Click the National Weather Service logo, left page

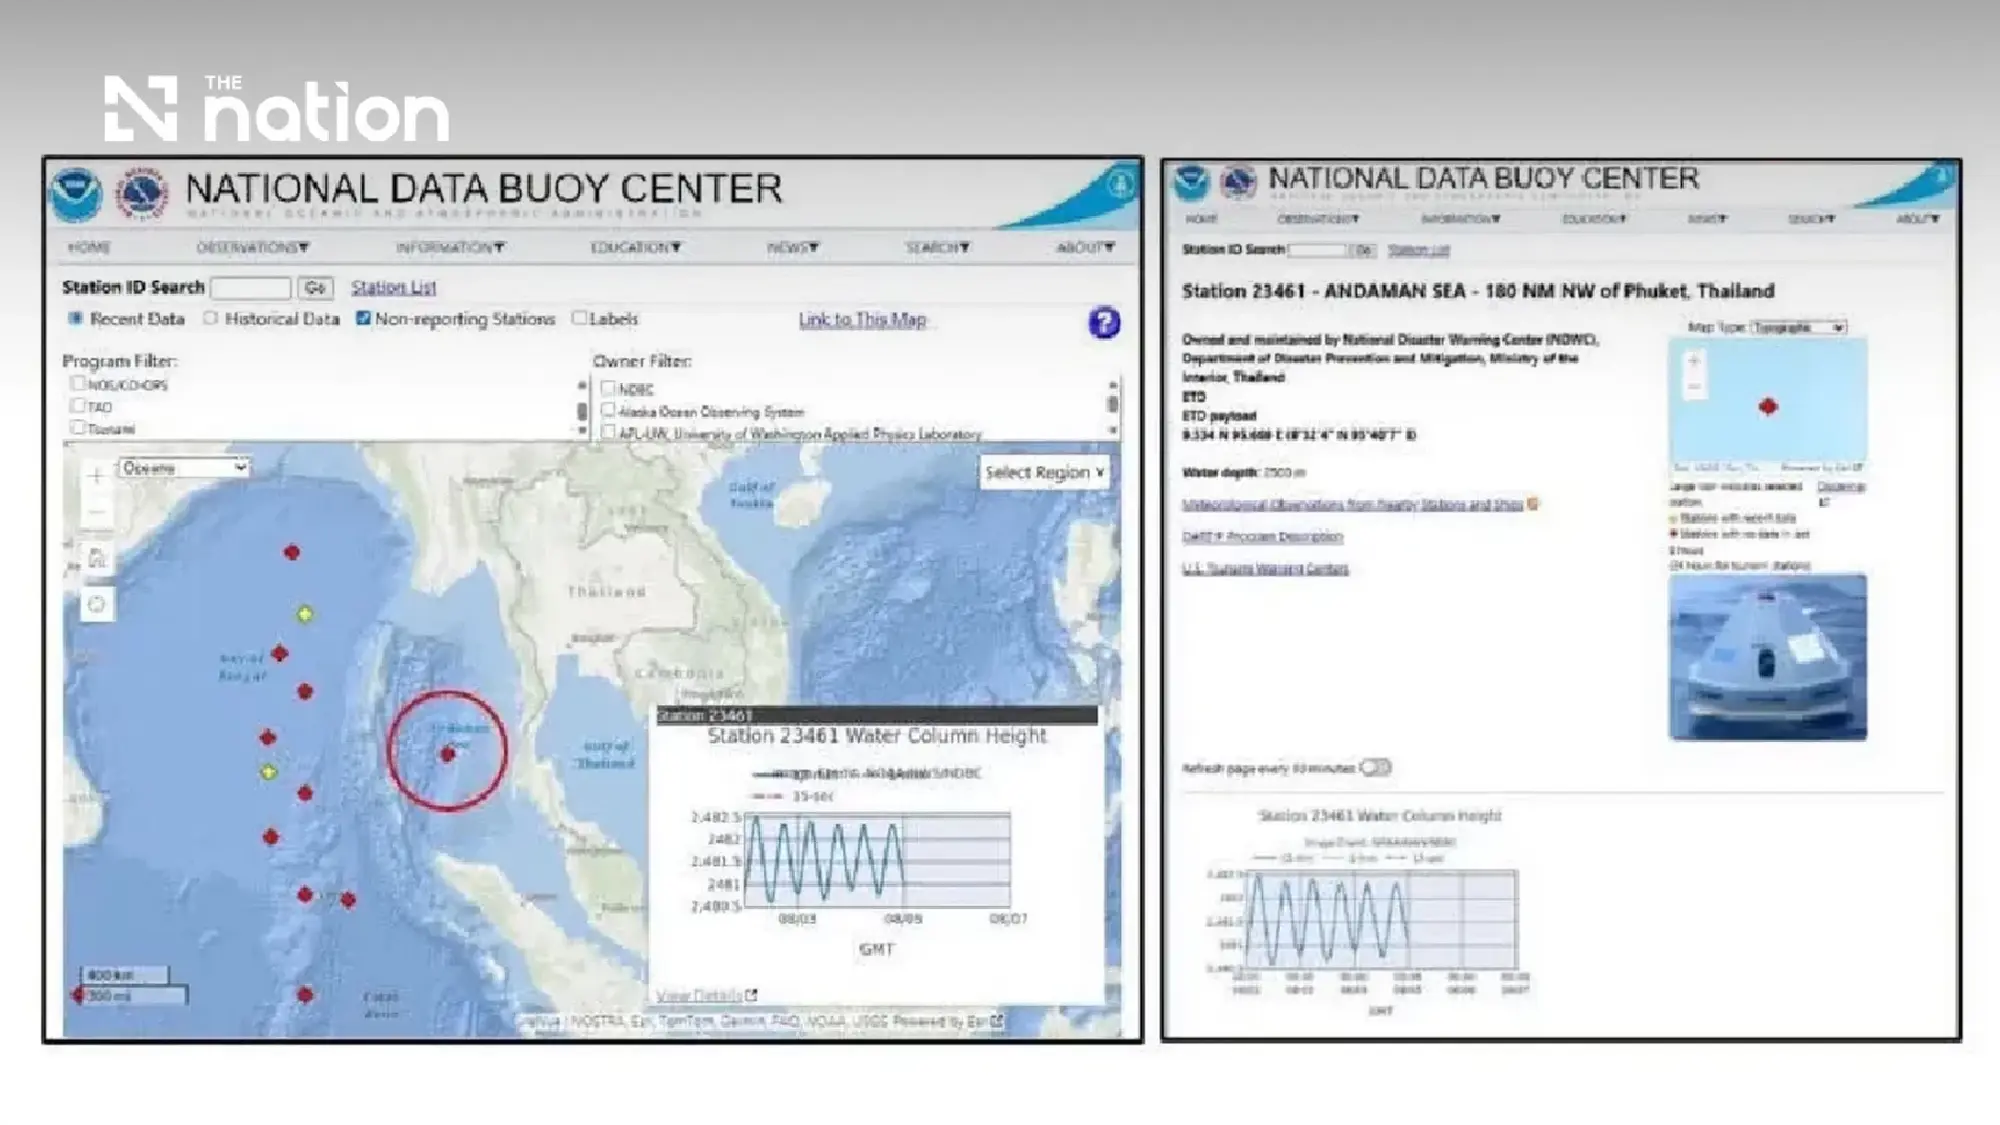[142, 194]
